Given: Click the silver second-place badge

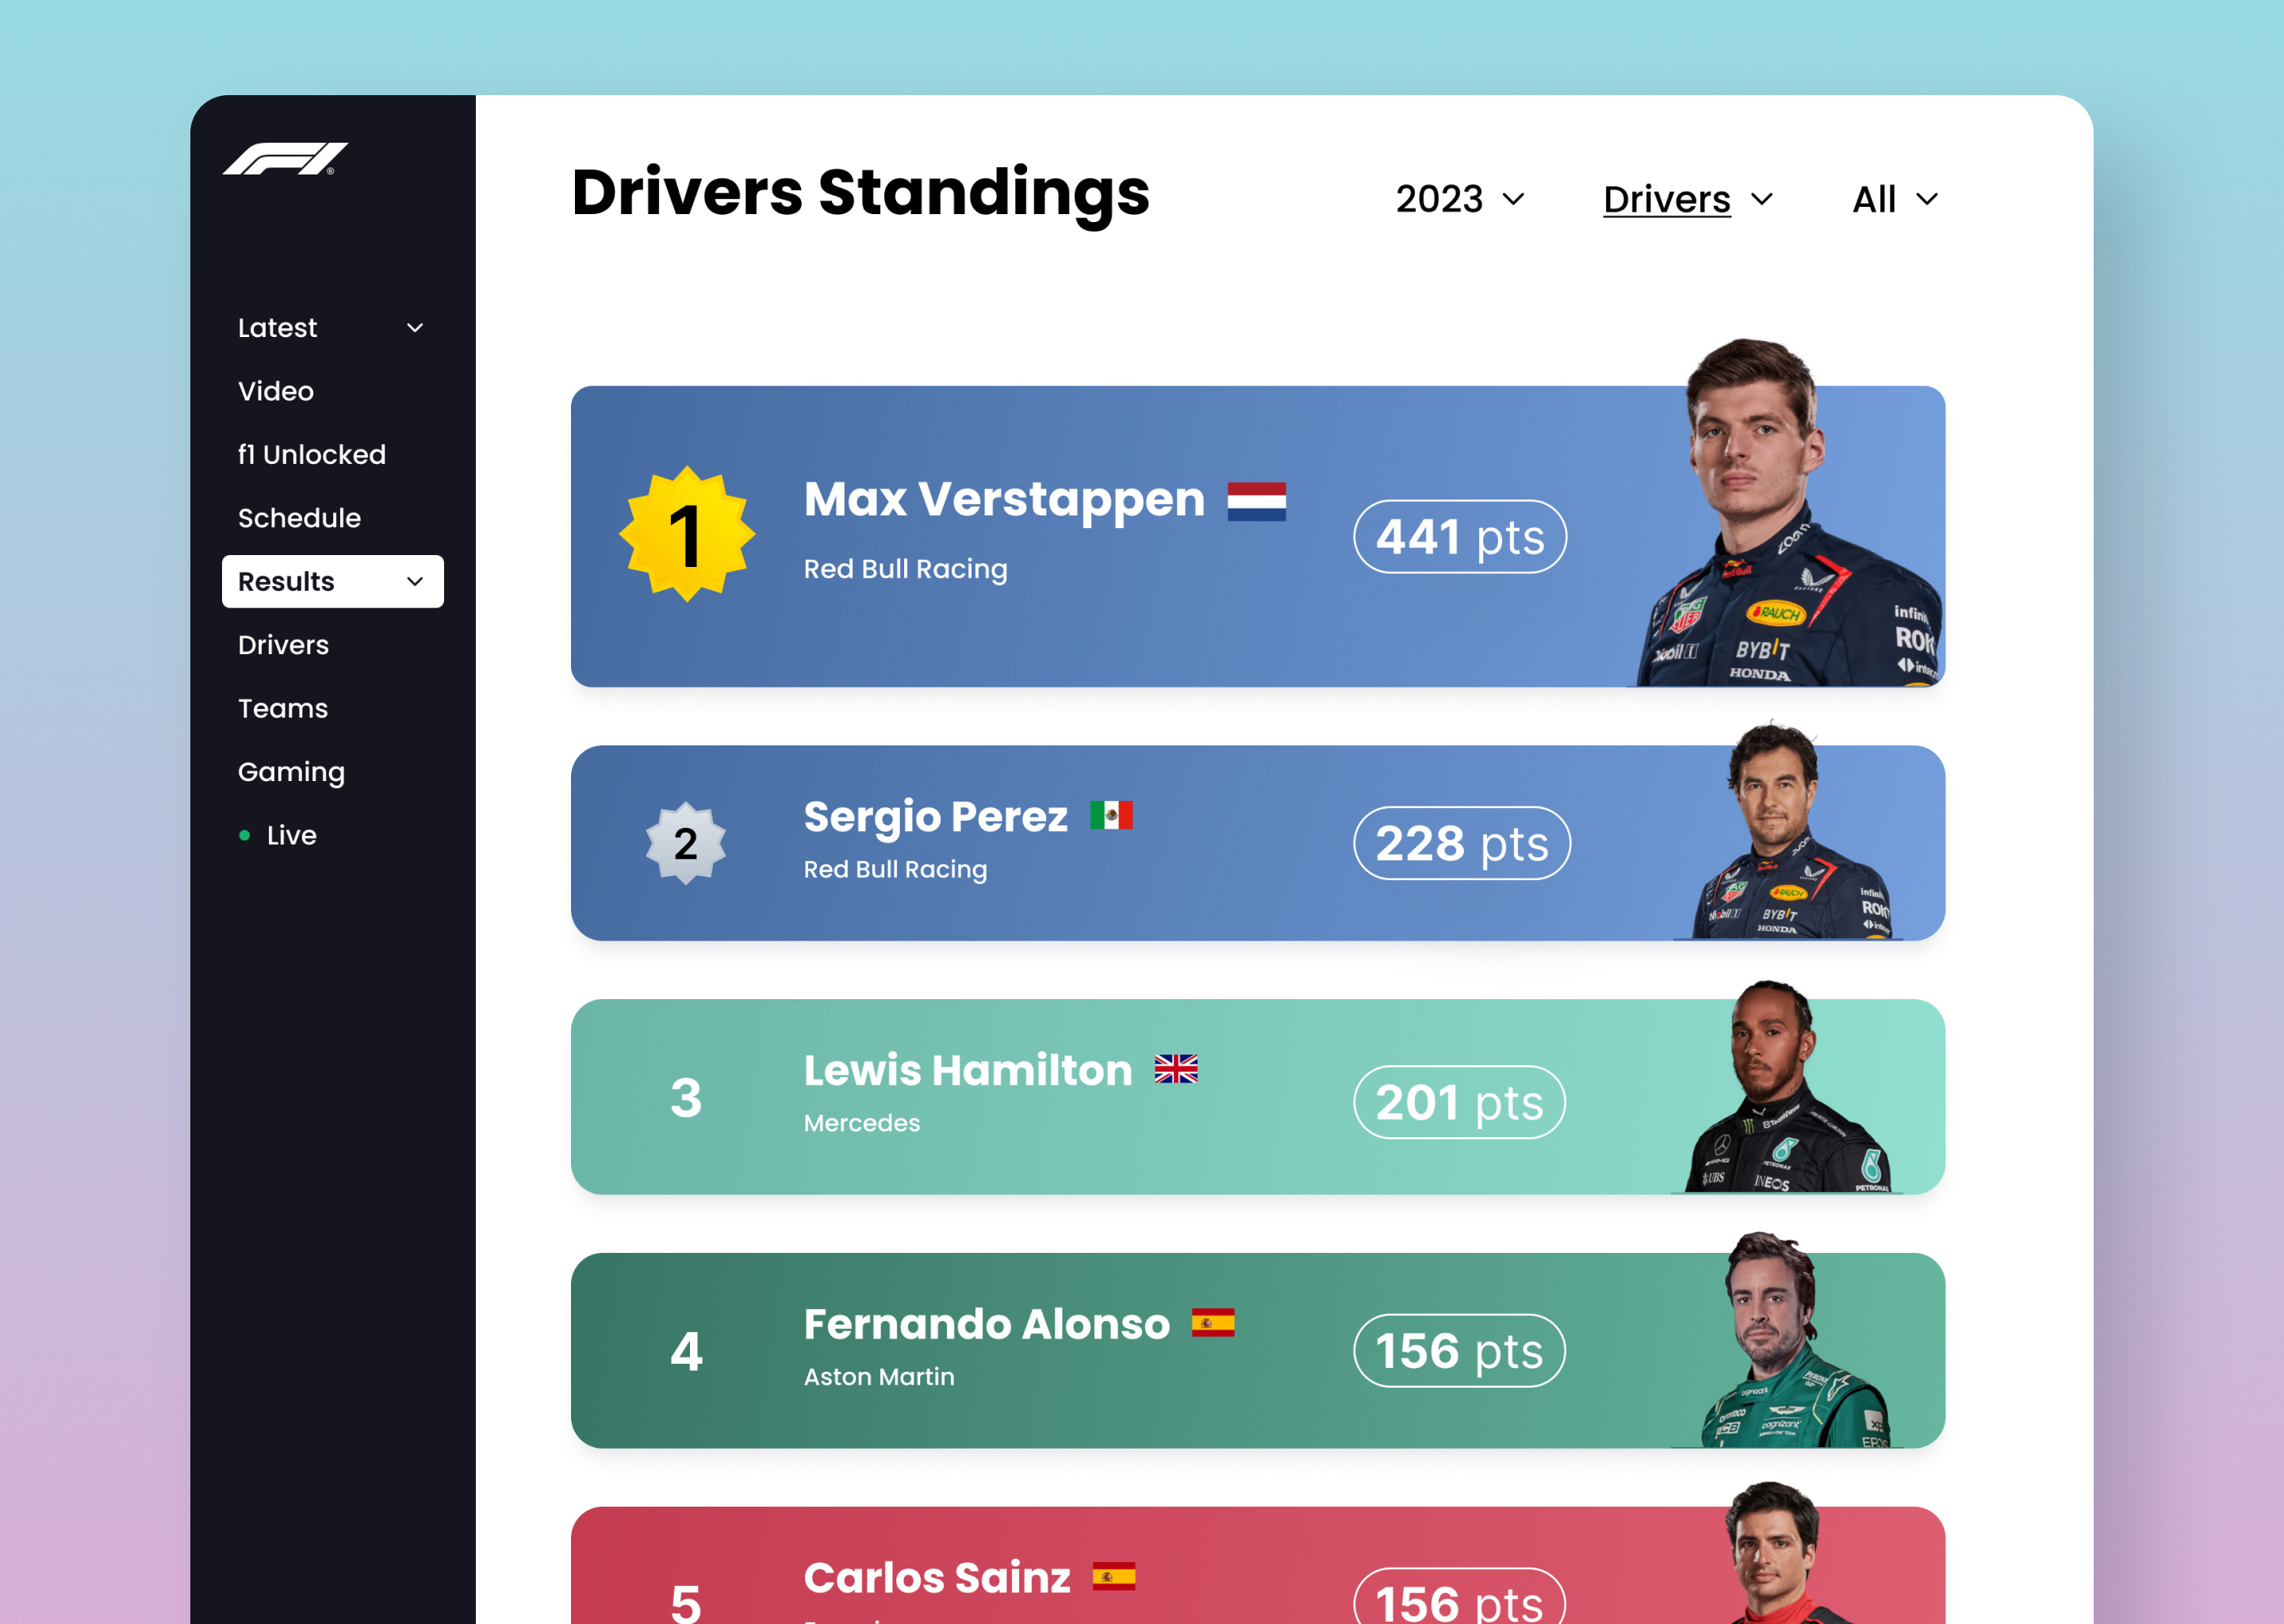Looking at the screenshot, I should [x=686, y=845].
